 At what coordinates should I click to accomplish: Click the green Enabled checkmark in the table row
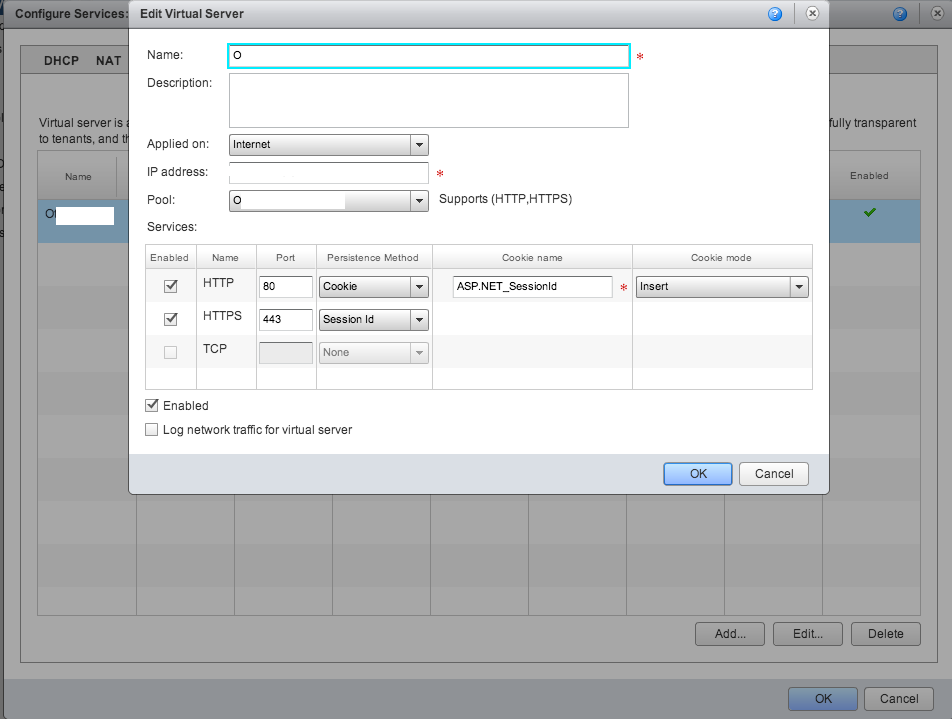(x=869, y=212)
